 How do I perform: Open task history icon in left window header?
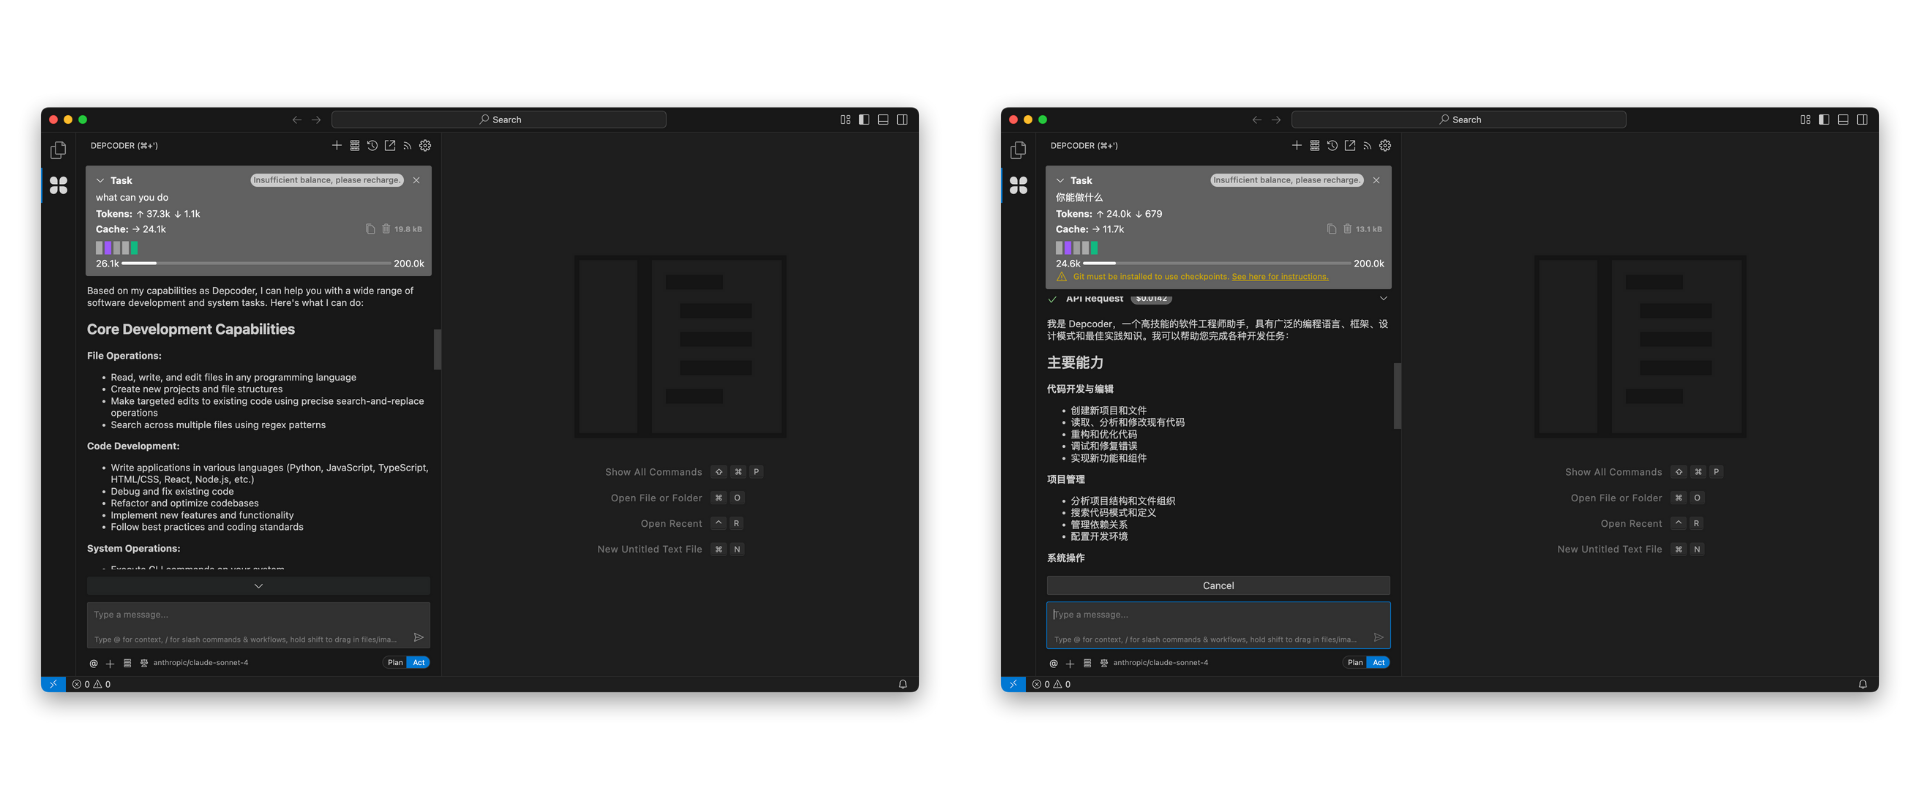[372, 145]
